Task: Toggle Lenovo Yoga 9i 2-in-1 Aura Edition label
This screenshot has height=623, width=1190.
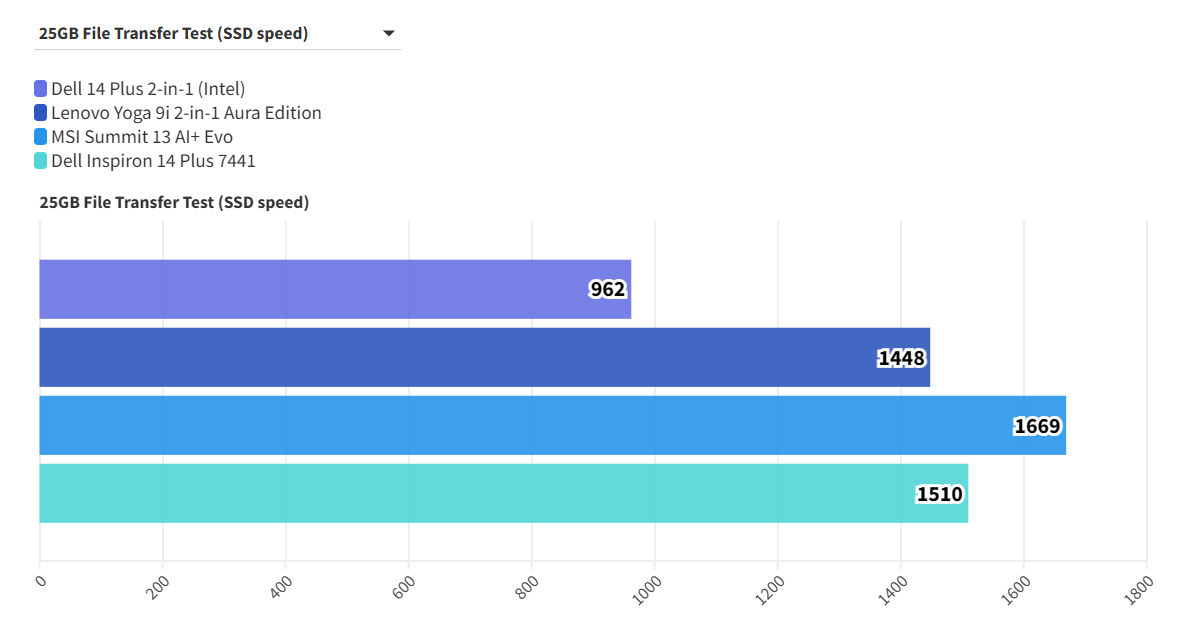Action: click(x=186, y=113)
